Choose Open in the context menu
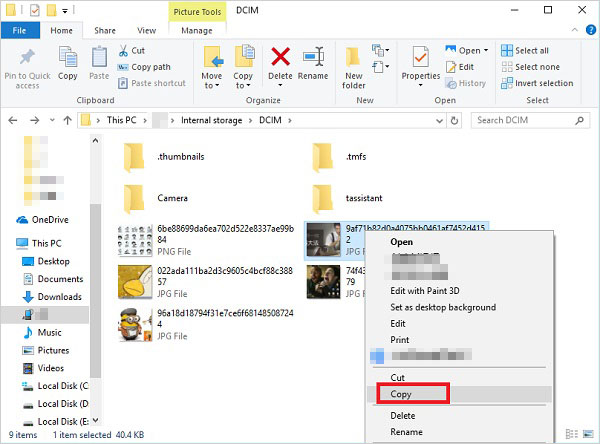The image size is (600, 444). point(459,242)
